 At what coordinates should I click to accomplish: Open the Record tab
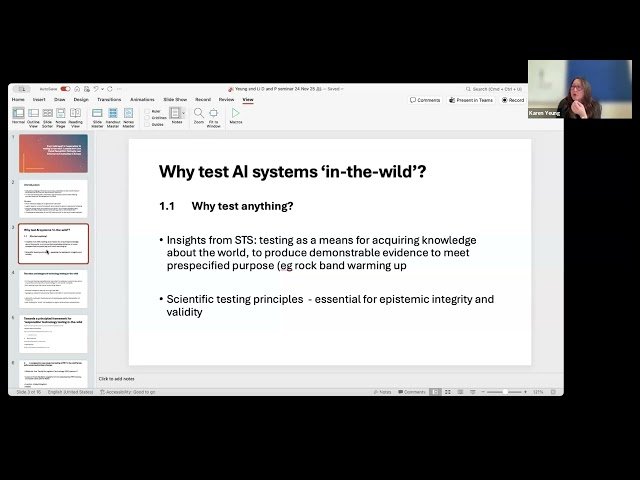click(203, 100)
